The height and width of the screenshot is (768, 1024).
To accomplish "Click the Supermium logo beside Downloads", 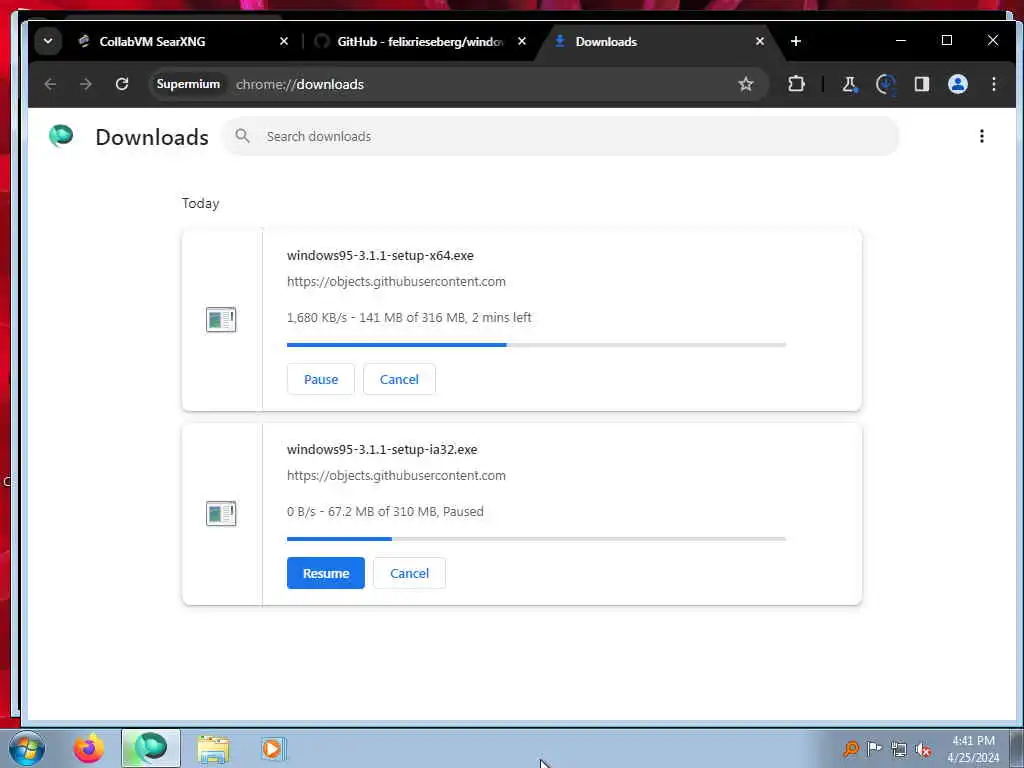I will tap(61, 136).
